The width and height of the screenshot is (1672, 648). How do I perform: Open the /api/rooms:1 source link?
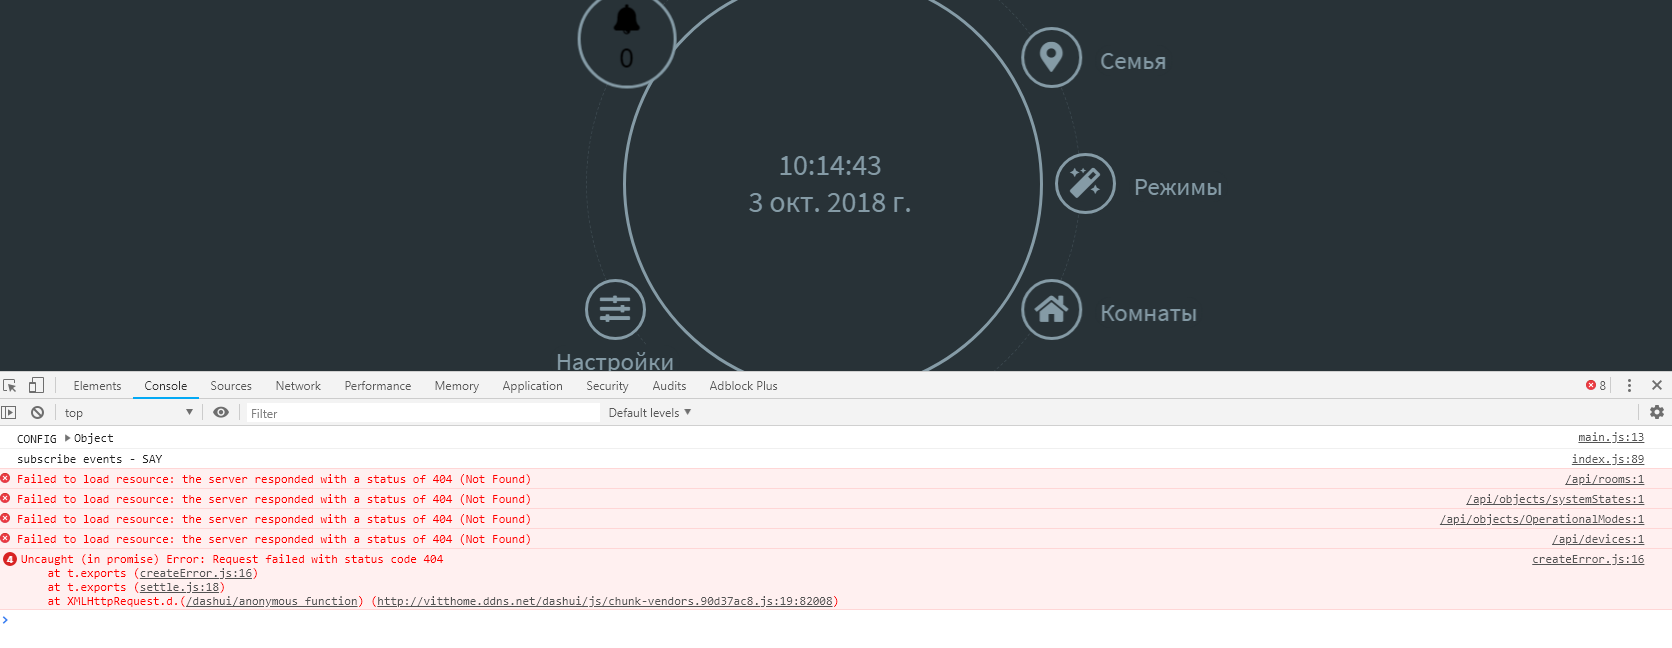[x=1604, y=480]
